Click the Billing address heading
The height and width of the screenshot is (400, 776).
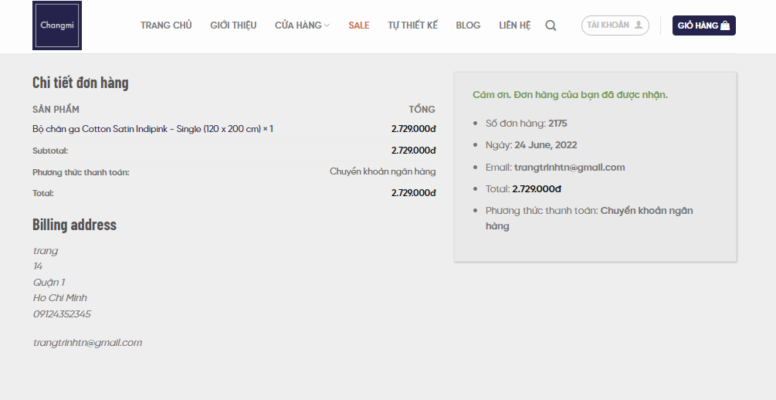coord(74,224)
